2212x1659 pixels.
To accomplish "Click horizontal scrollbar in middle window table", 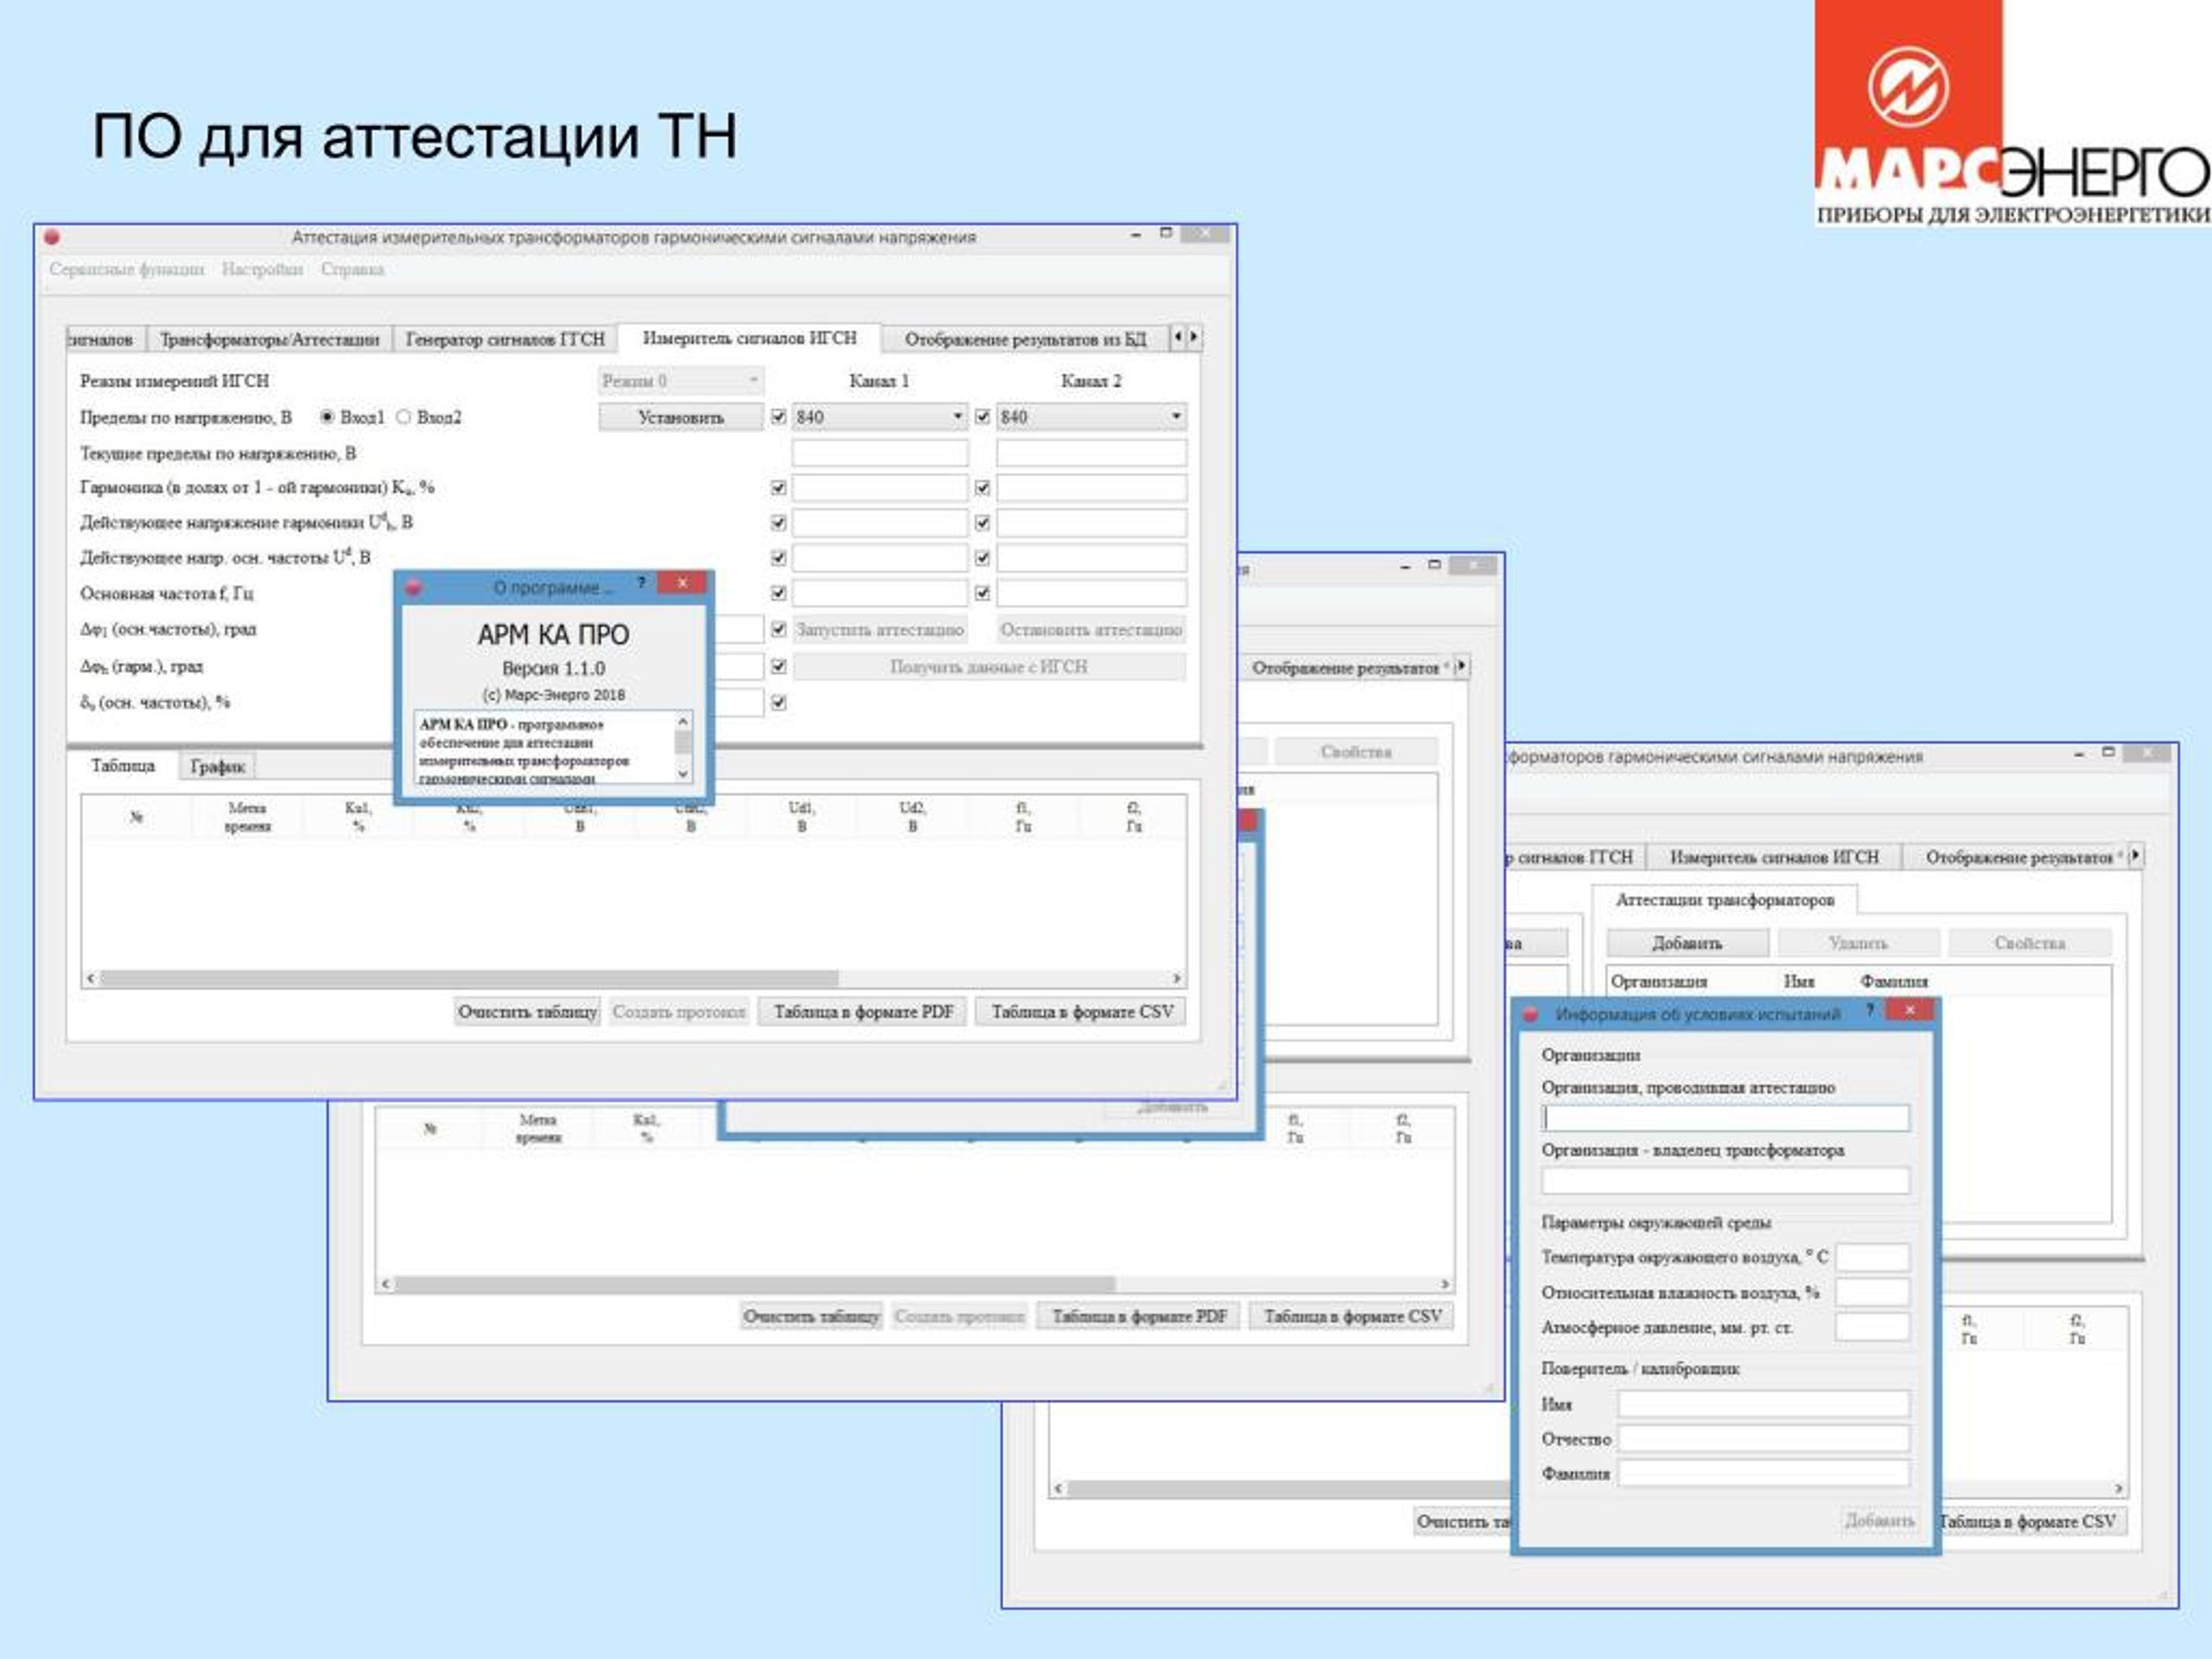I will [755, 1283].
